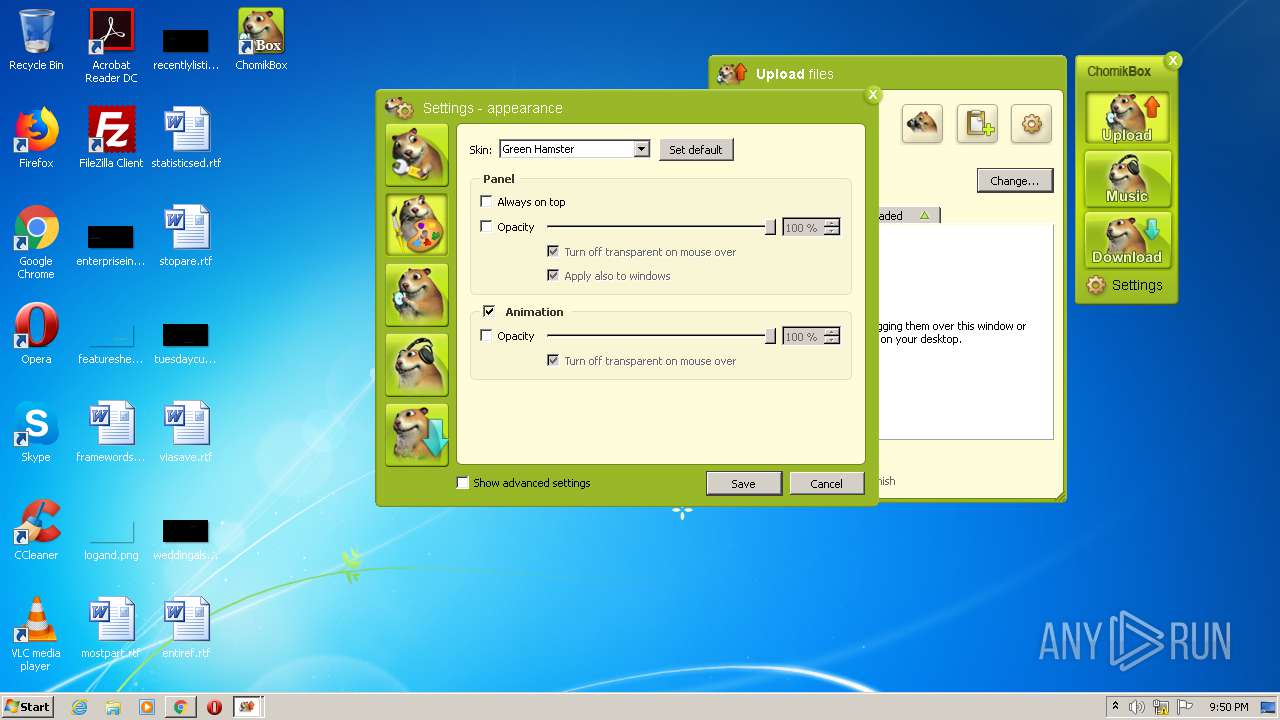The width and height of the screenshot is (1280, 720).
Task: Click Animation opacity percent spinner arrows
Action: (x=832, y=337)
